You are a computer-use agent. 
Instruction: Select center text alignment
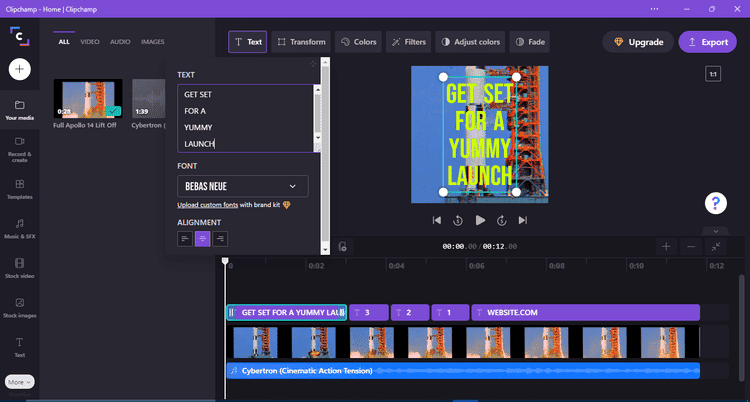[x=202, y=238]
